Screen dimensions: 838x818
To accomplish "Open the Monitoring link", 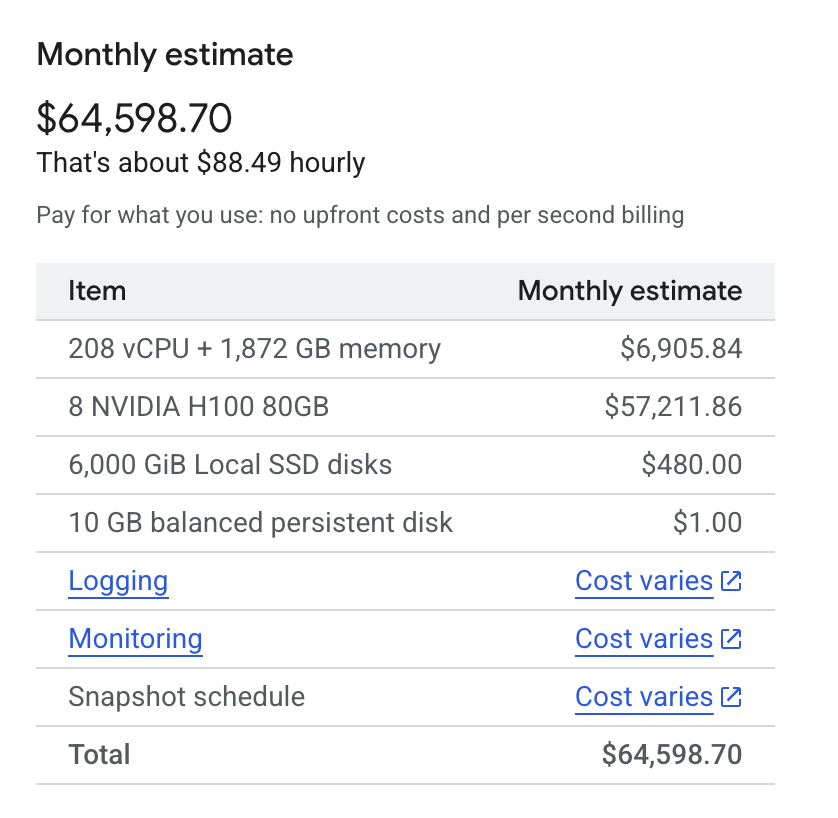I will pyautogui.click(x=135, y=639).
